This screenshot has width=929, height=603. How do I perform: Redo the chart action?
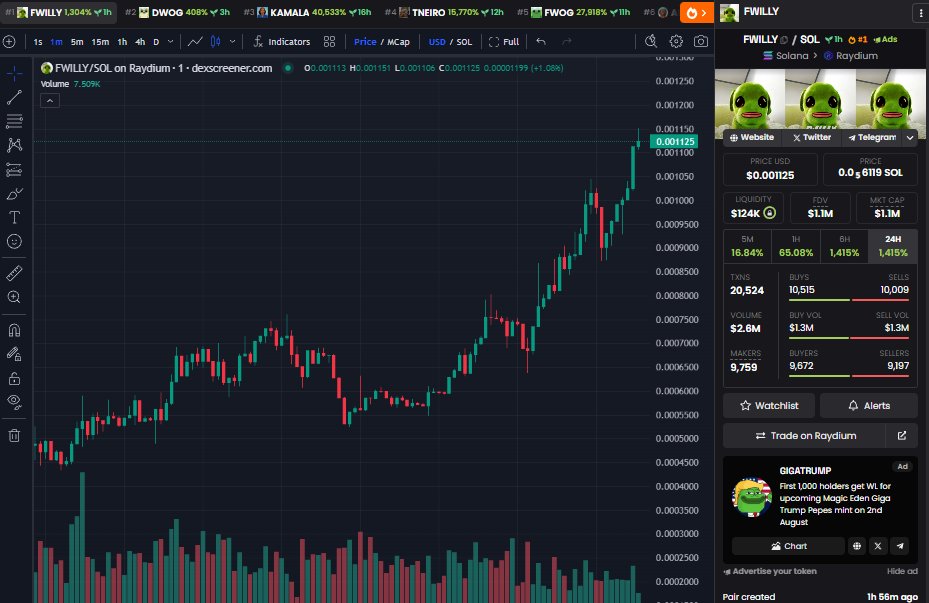pos(567,41)
